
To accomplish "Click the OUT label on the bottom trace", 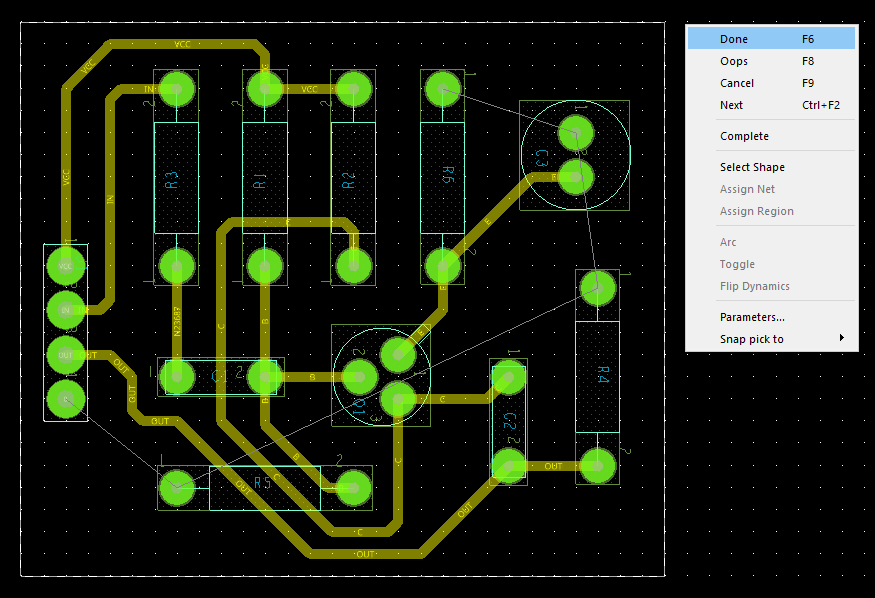I will 366,554.
